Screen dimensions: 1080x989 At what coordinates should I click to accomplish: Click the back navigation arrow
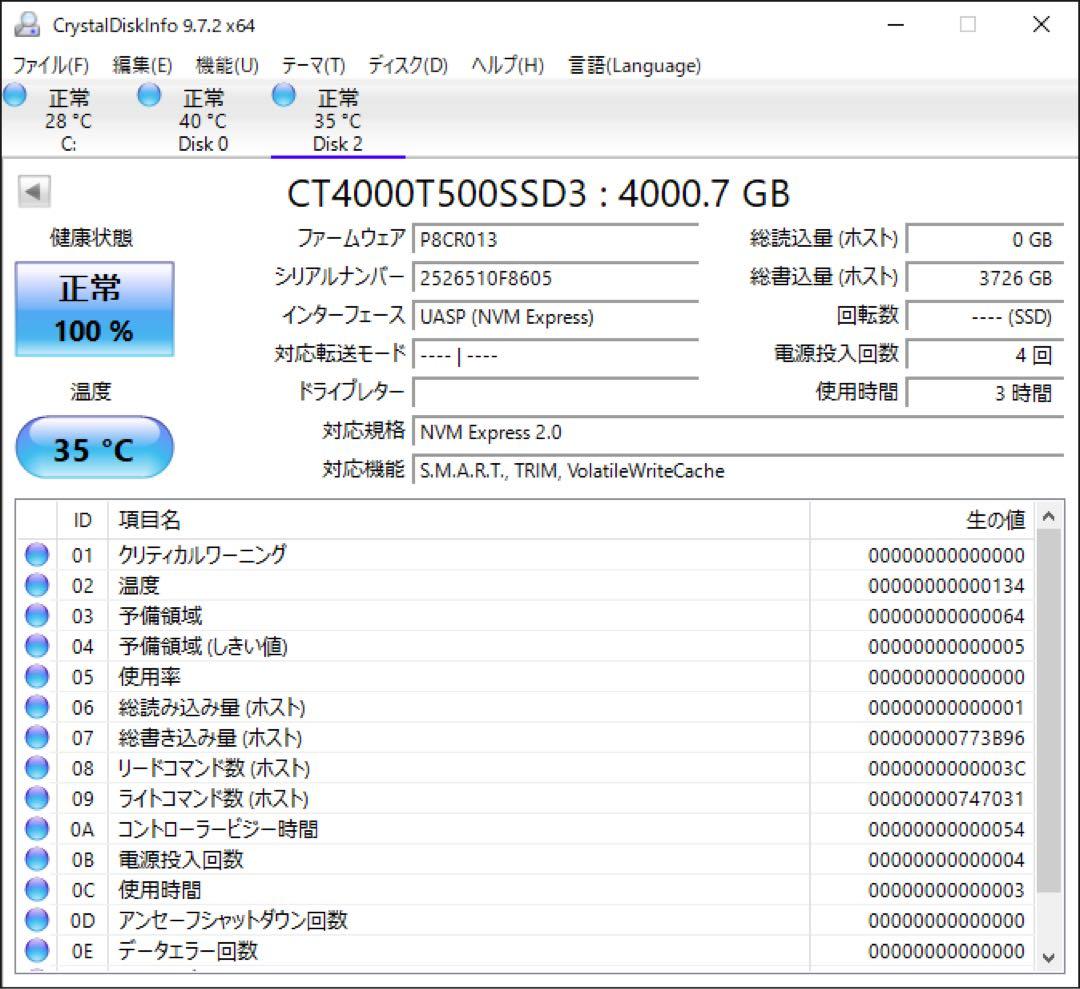point(32,190)
